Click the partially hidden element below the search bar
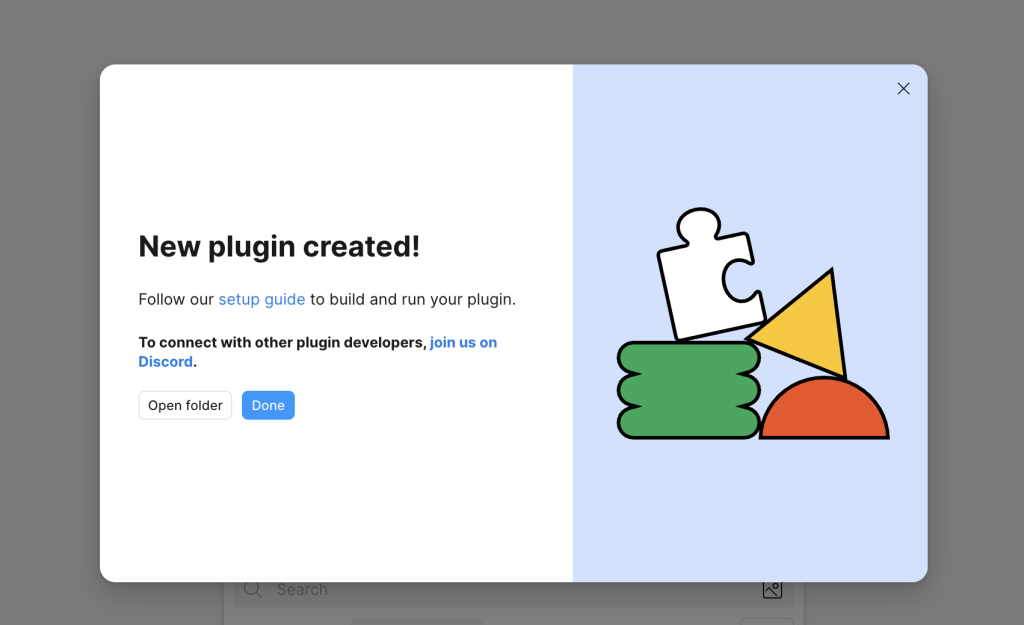The width and height of the screenshot is (1024, 625). click(x=416, y=621)
